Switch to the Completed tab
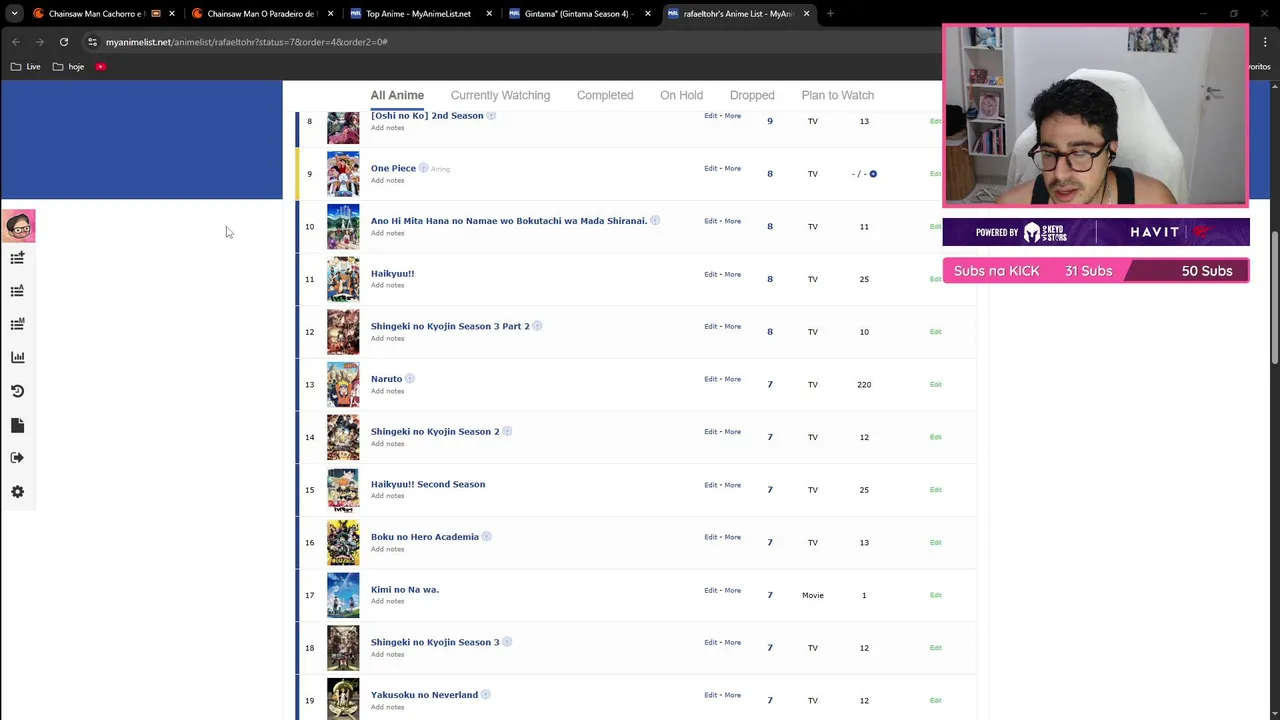This screenshot has width=1280, height=720. pyautogui.click(x=605, y=95)
